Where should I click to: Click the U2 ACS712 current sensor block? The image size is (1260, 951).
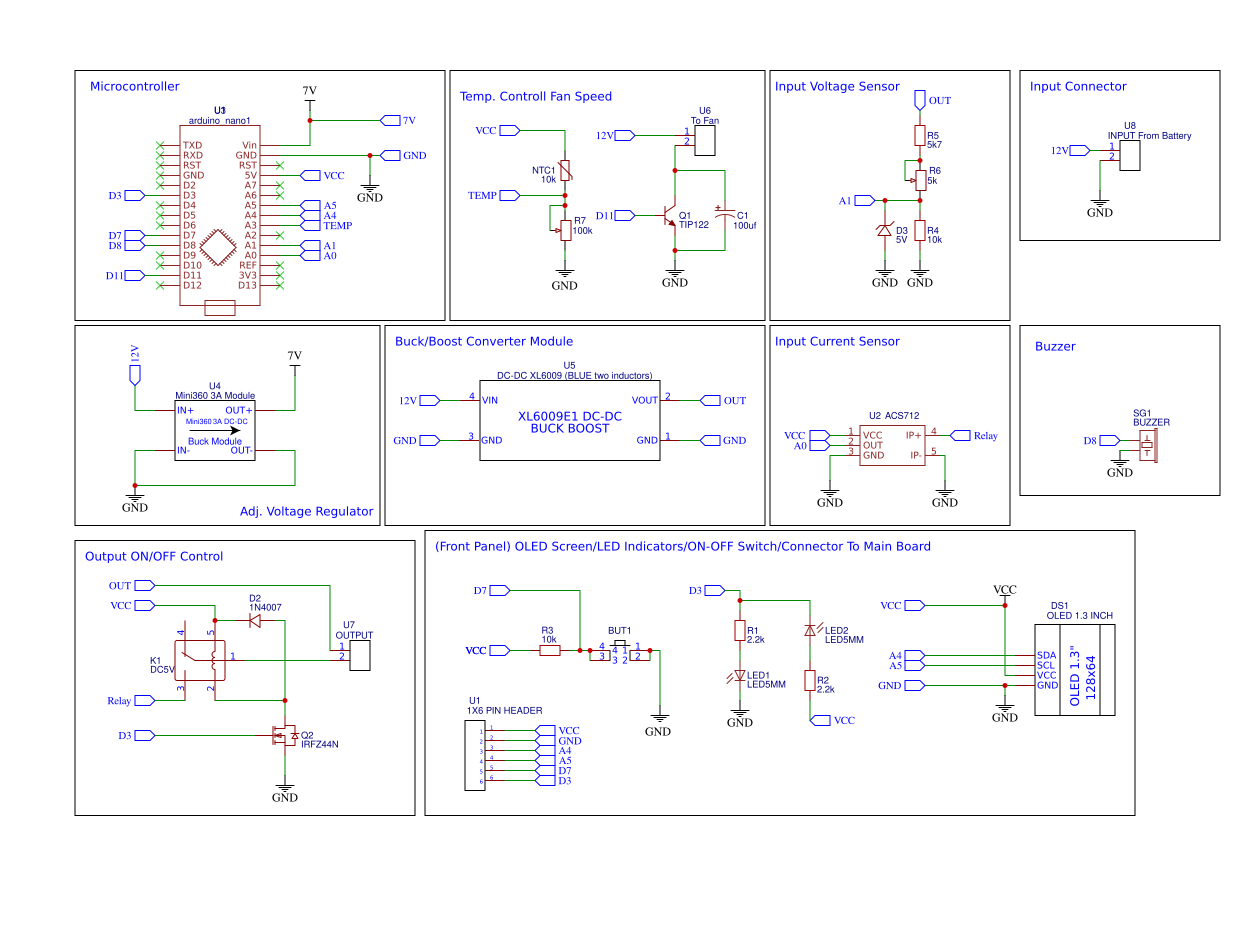coord(891,445)
